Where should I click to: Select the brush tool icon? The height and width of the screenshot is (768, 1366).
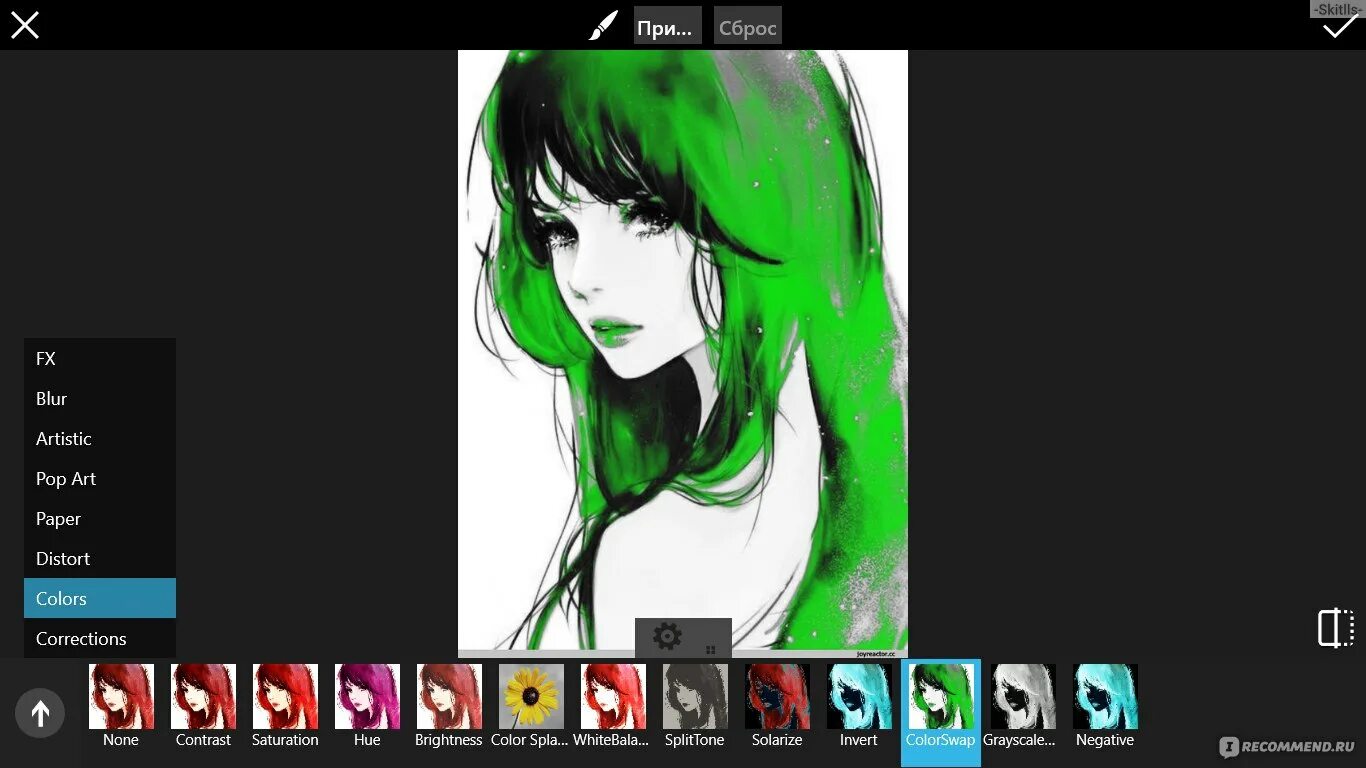603,26
